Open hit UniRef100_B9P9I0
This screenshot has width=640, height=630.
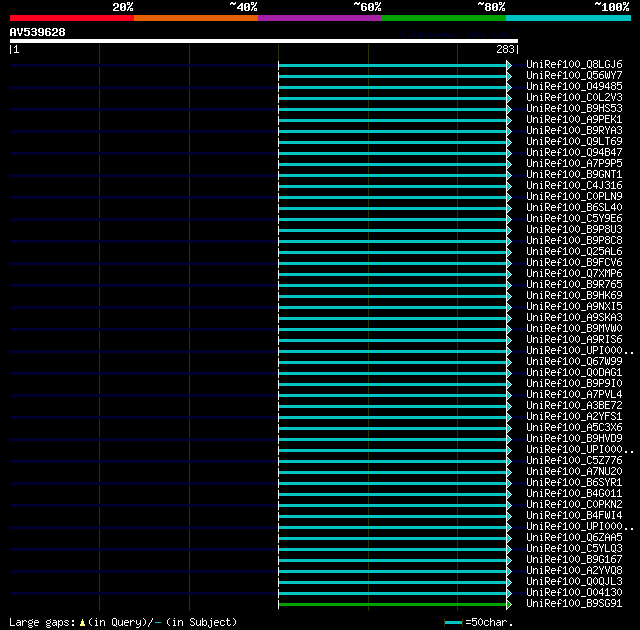tap(574, 384)
